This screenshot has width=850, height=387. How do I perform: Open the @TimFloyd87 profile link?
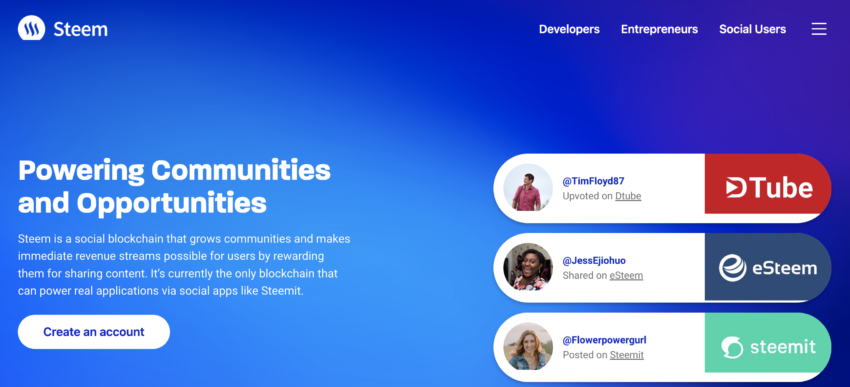coord(594,181)
